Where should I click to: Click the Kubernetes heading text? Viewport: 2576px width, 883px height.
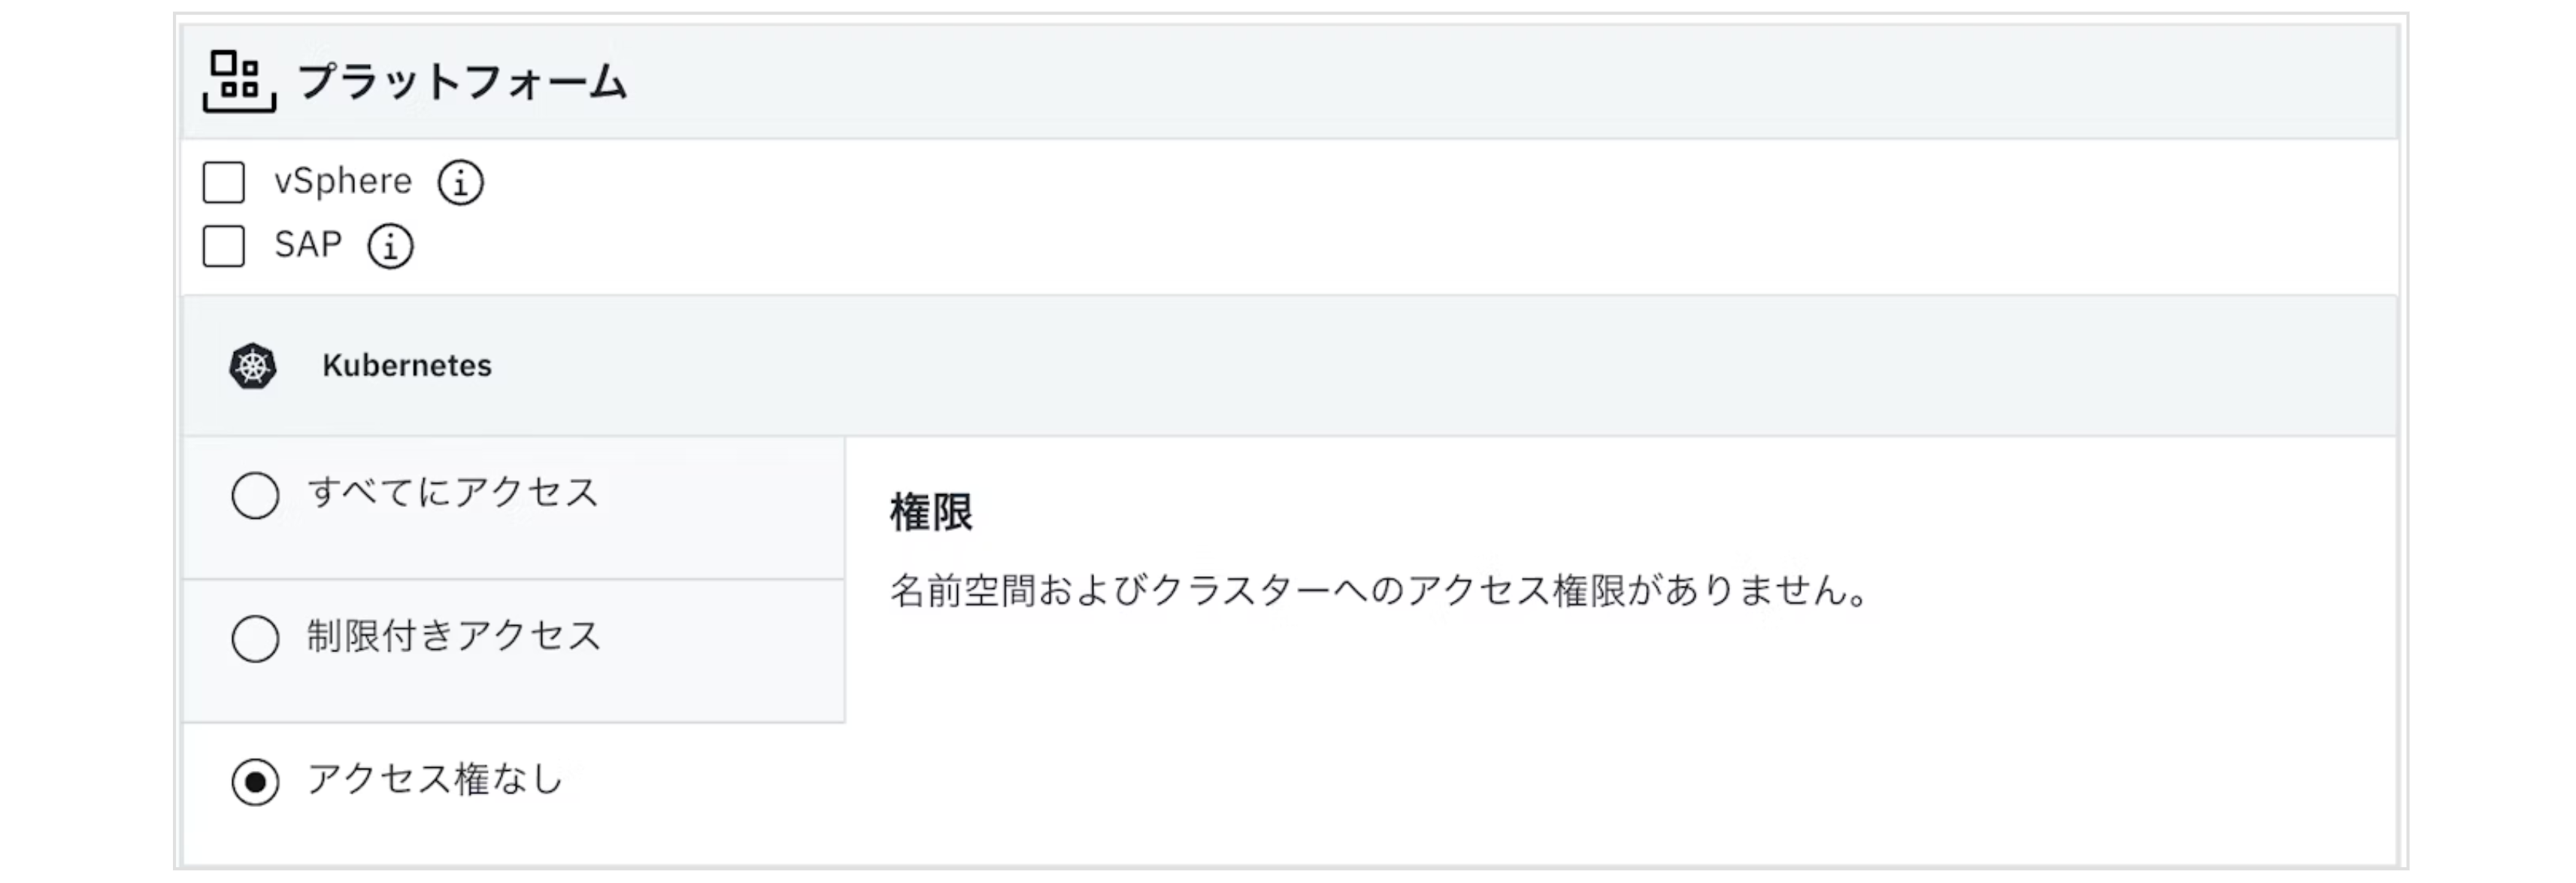pyautogui.click(x=407, y=366)
